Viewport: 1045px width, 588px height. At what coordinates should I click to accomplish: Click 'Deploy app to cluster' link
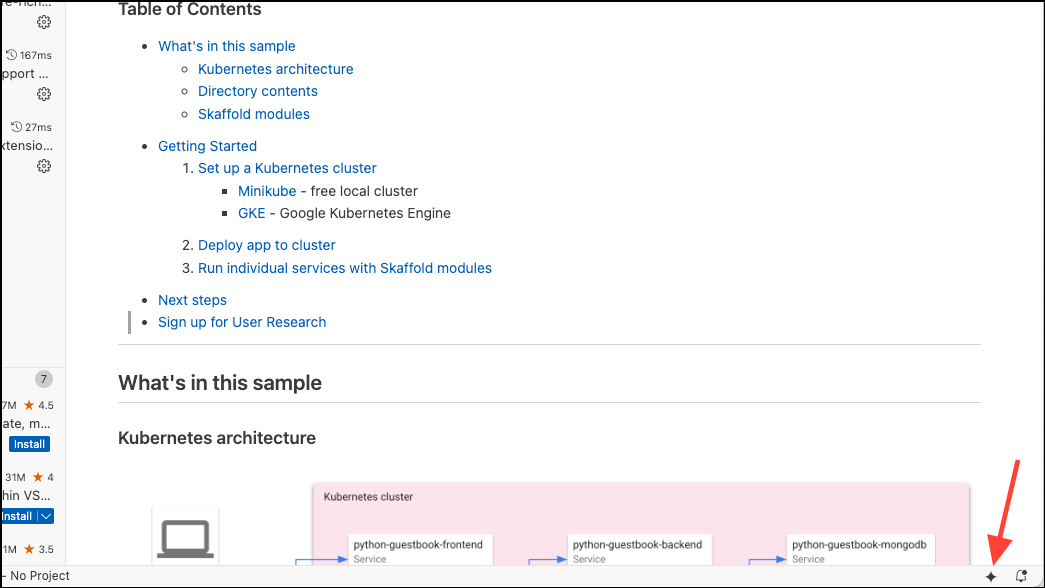(x=266, y=245)
